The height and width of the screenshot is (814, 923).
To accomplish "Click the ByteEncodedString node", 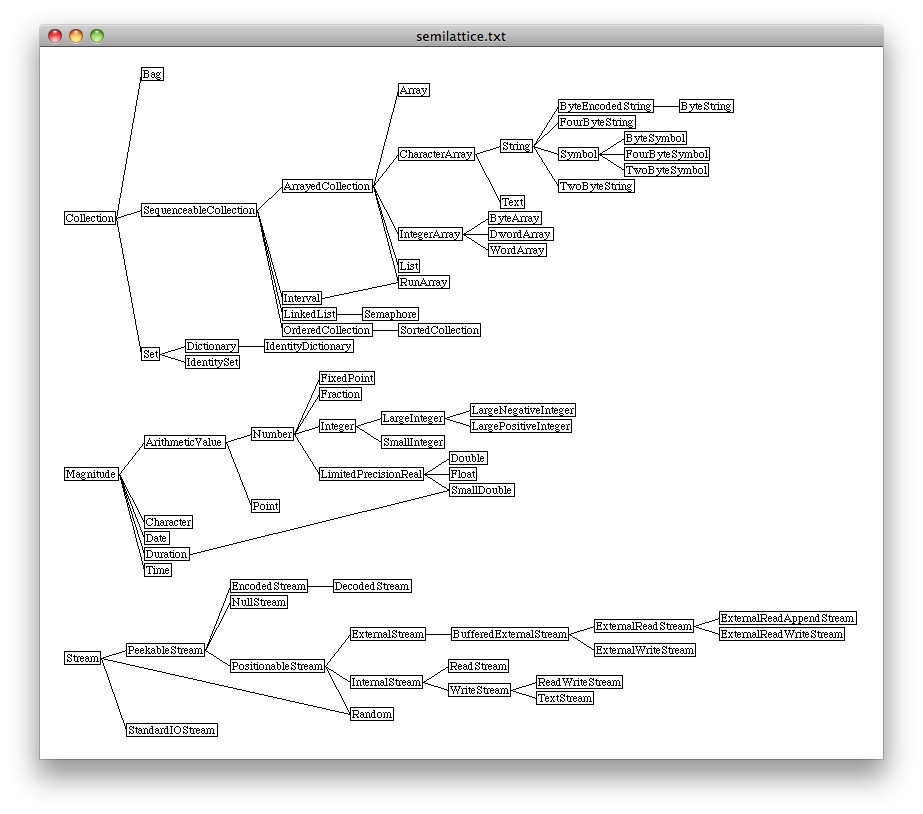I will 605,106.
